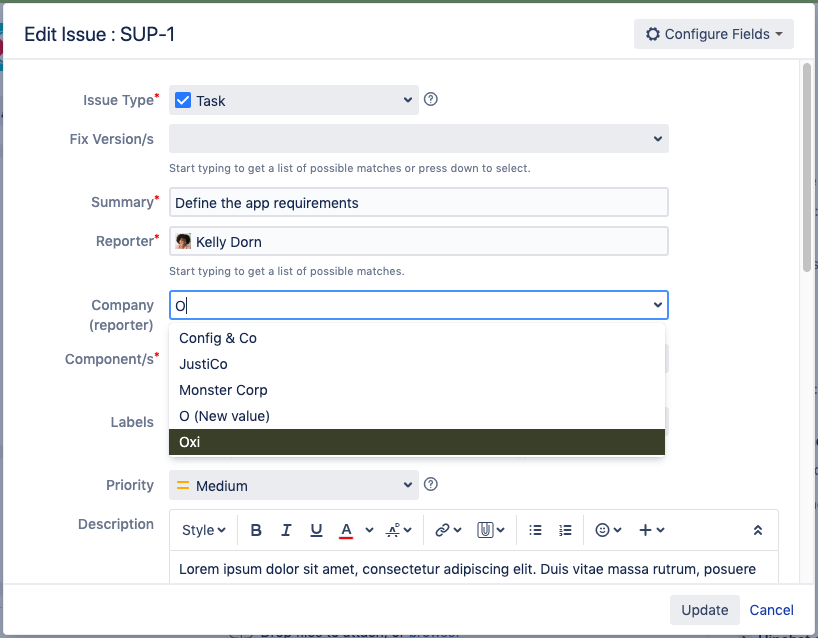Click the attachment paperclip icon
Image resolution: width=818 pixels, height=638 pixels.
485,530
